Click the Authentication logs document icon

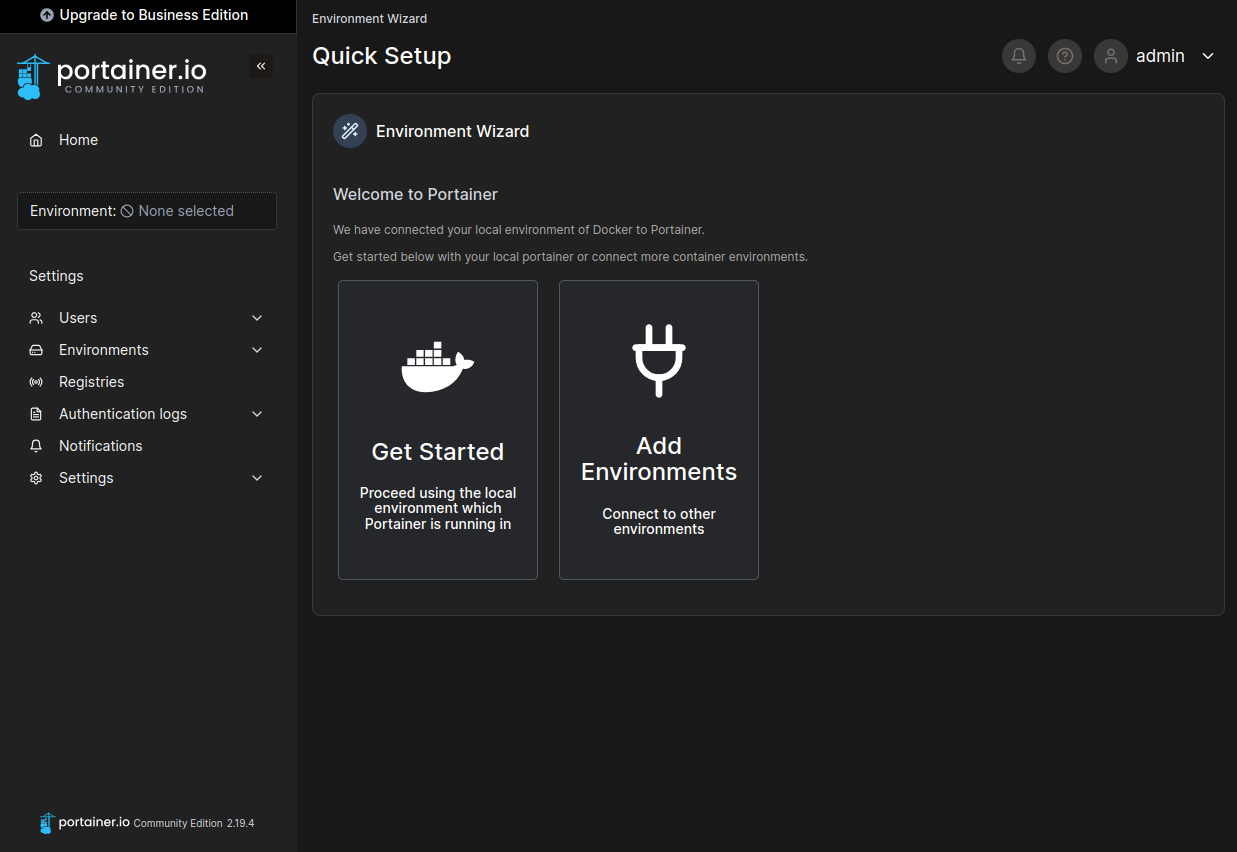pyautogui.click(x=36, y=414)
